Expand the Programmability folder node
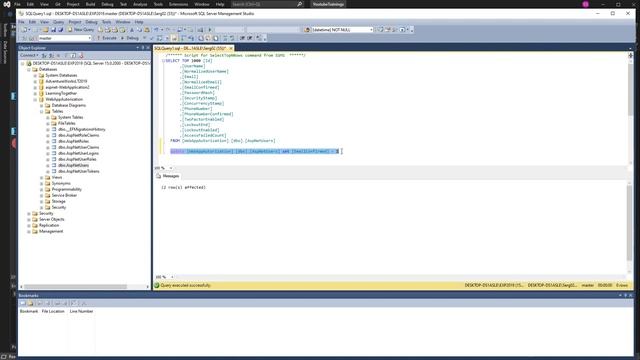 click(x=42, y=189)
